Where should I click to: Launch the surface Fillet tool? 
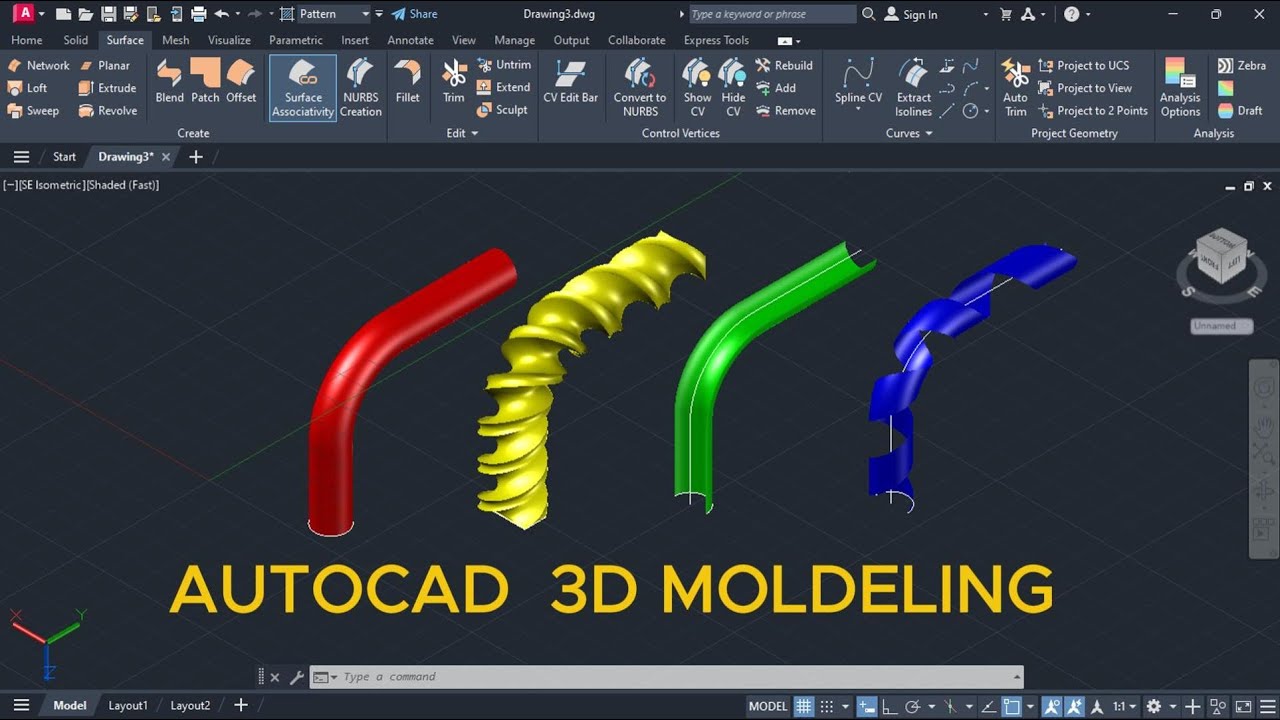[x=407, y=81]
